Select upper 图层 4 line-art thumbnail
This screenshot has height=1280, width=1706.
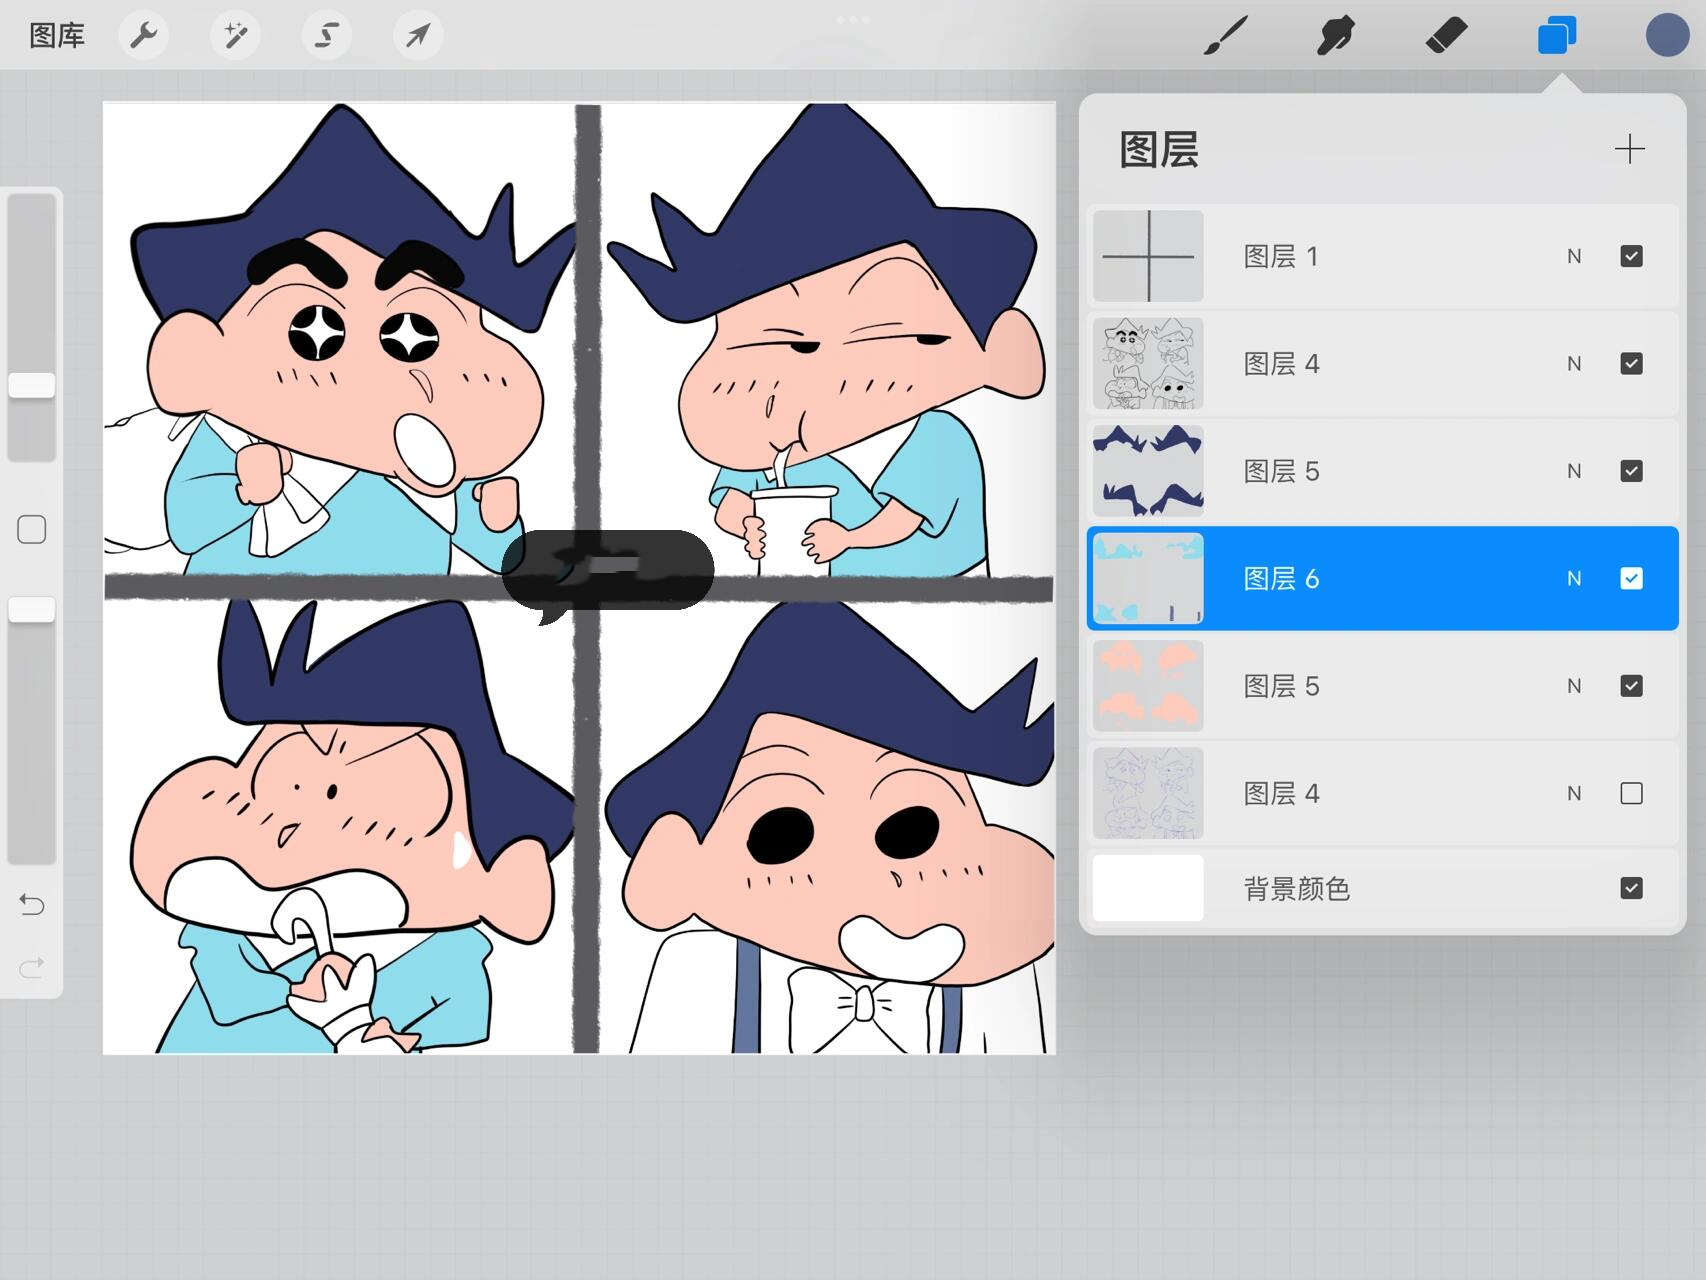(1148, 364)
